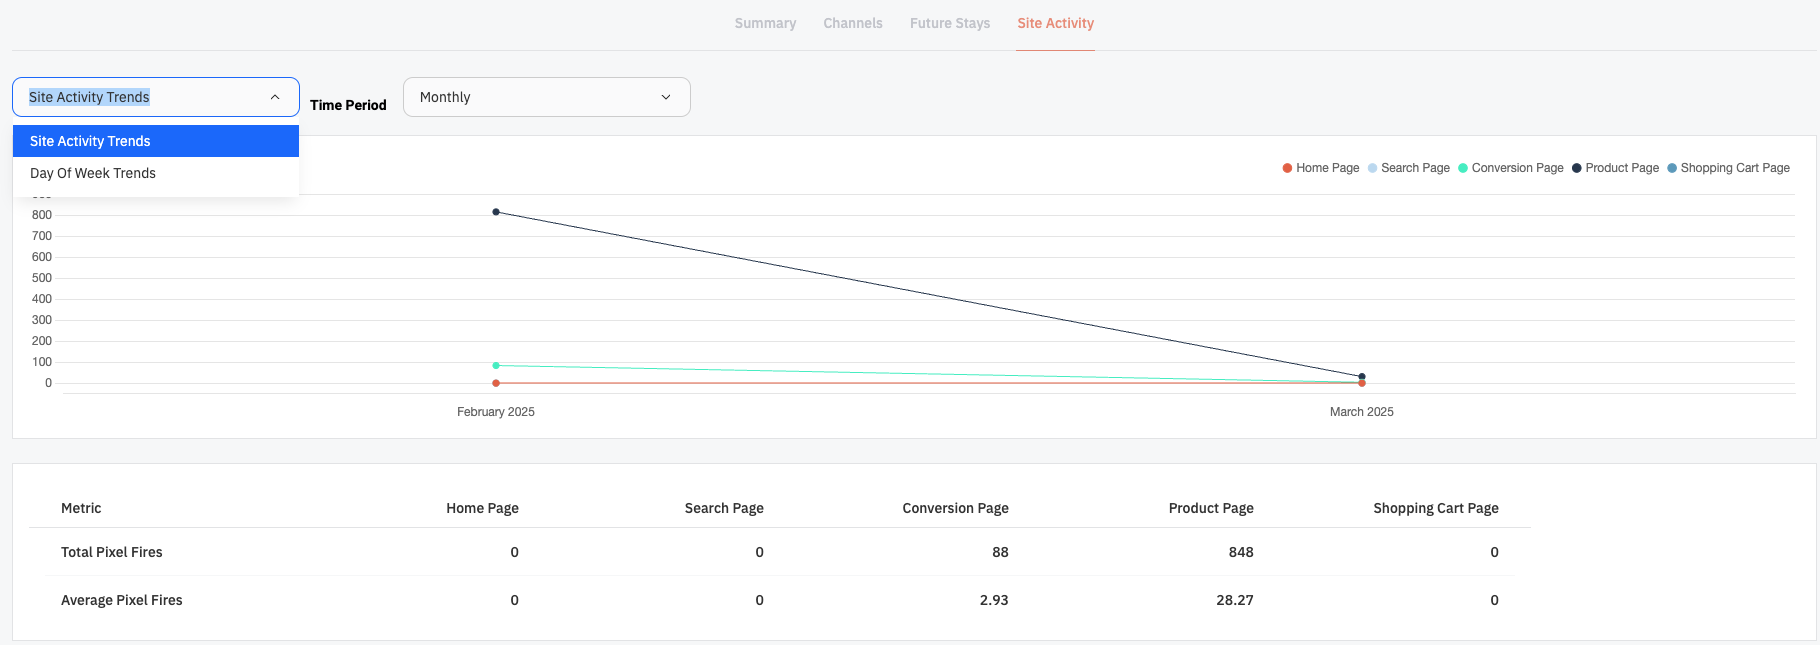Switch to the Summary tab
The image size is (1820, 645).
765,23
